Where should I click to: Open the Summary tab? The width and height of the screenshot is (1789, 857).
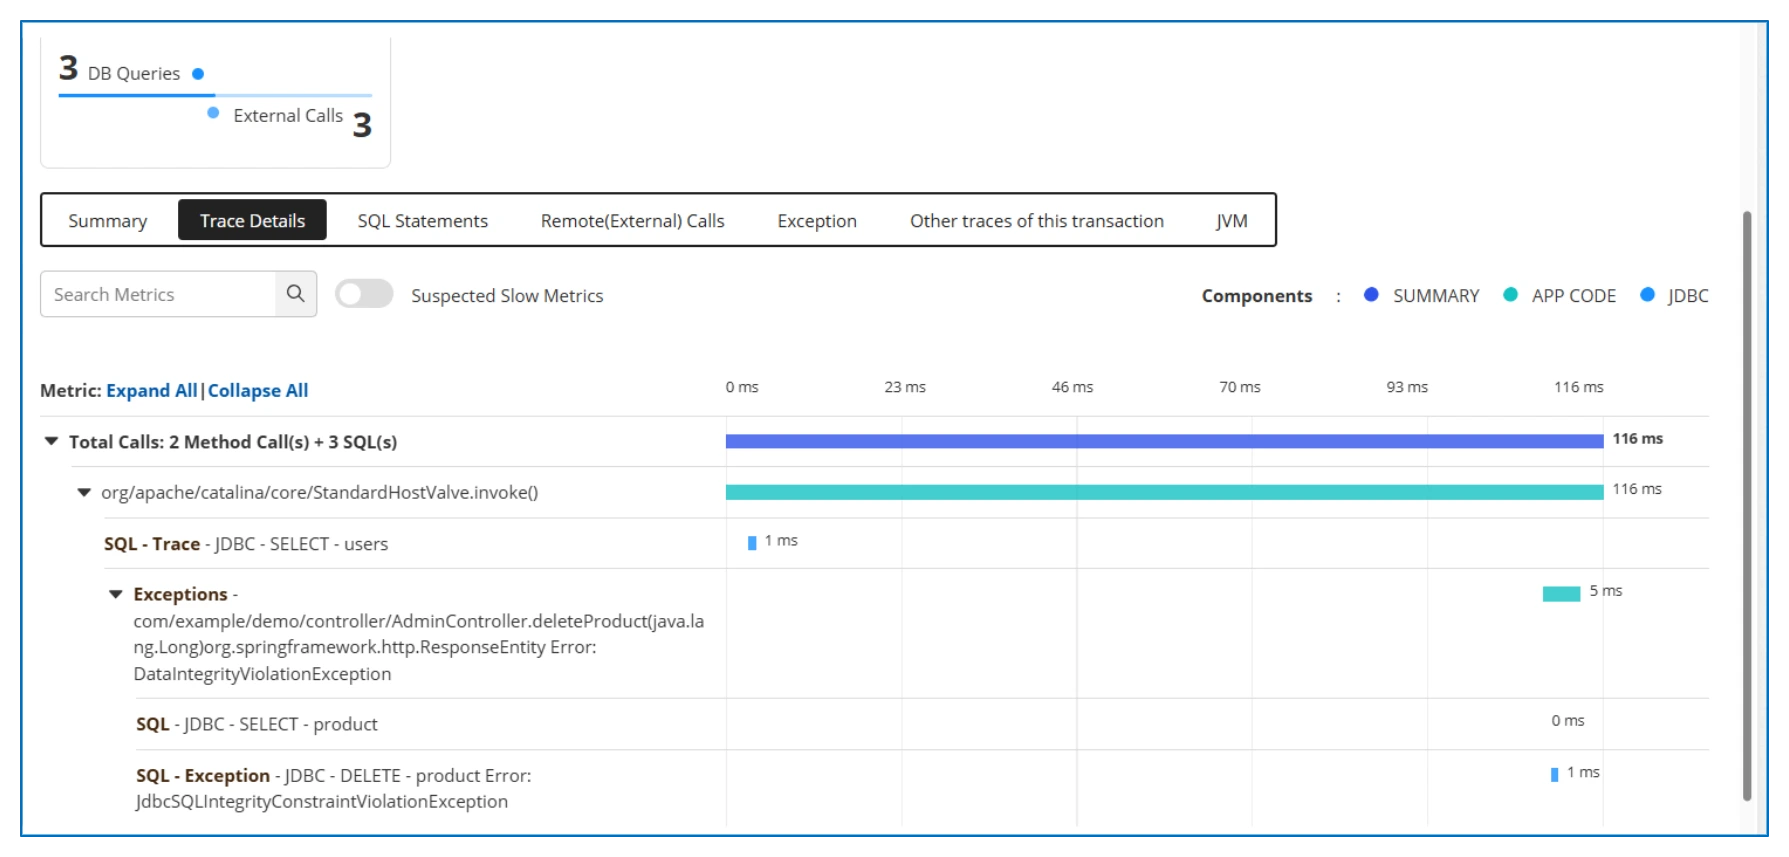pos(108,221)
